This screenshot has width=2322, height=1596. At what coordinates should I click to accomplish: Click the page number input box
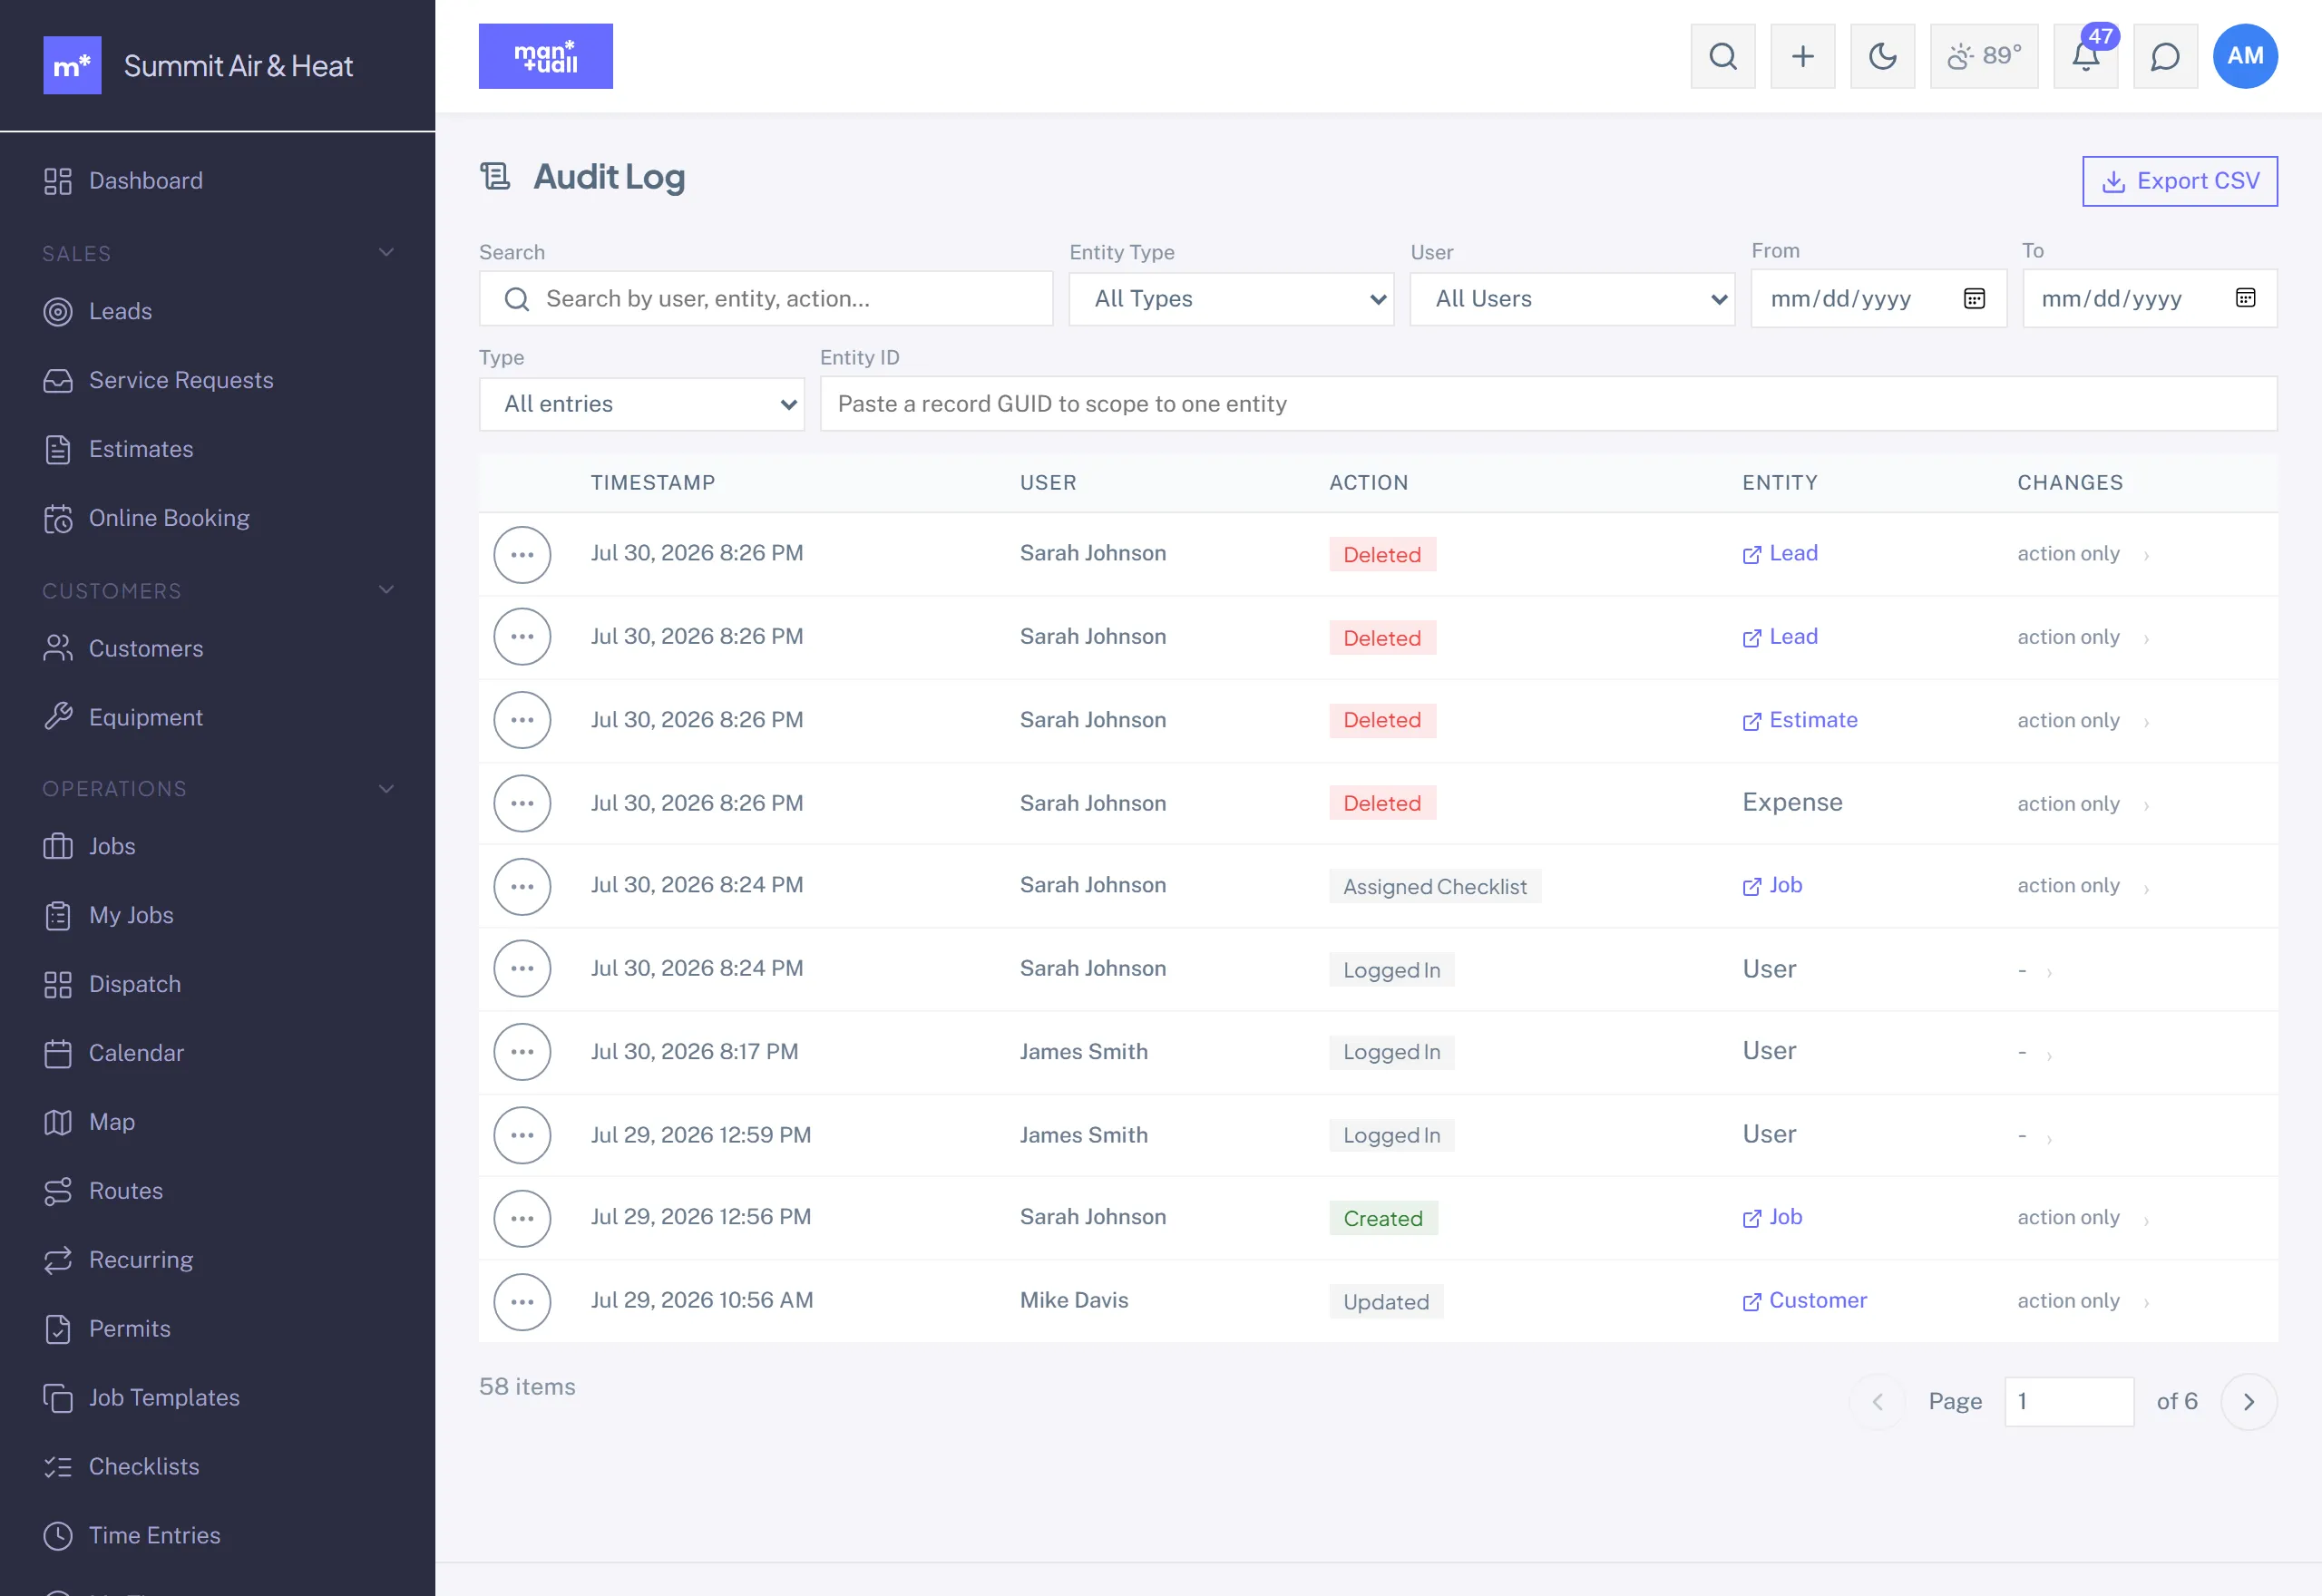[2069, 1402]
